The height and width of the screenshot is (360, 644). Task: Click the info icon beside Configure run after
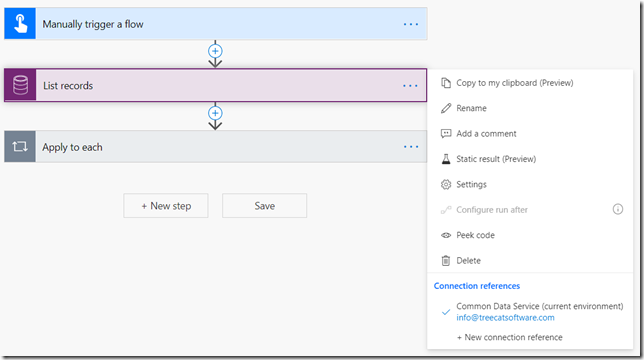click(x=618, y=209)
